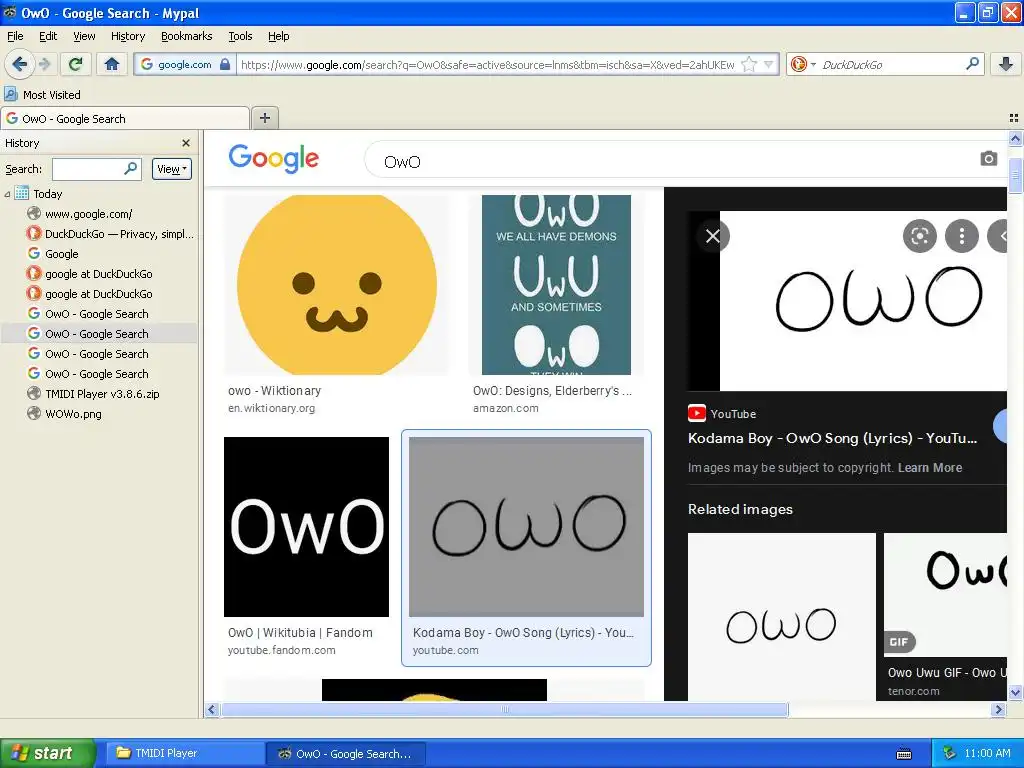Open the OwO Designs amazon.com thumbnail

pos(556,285)
